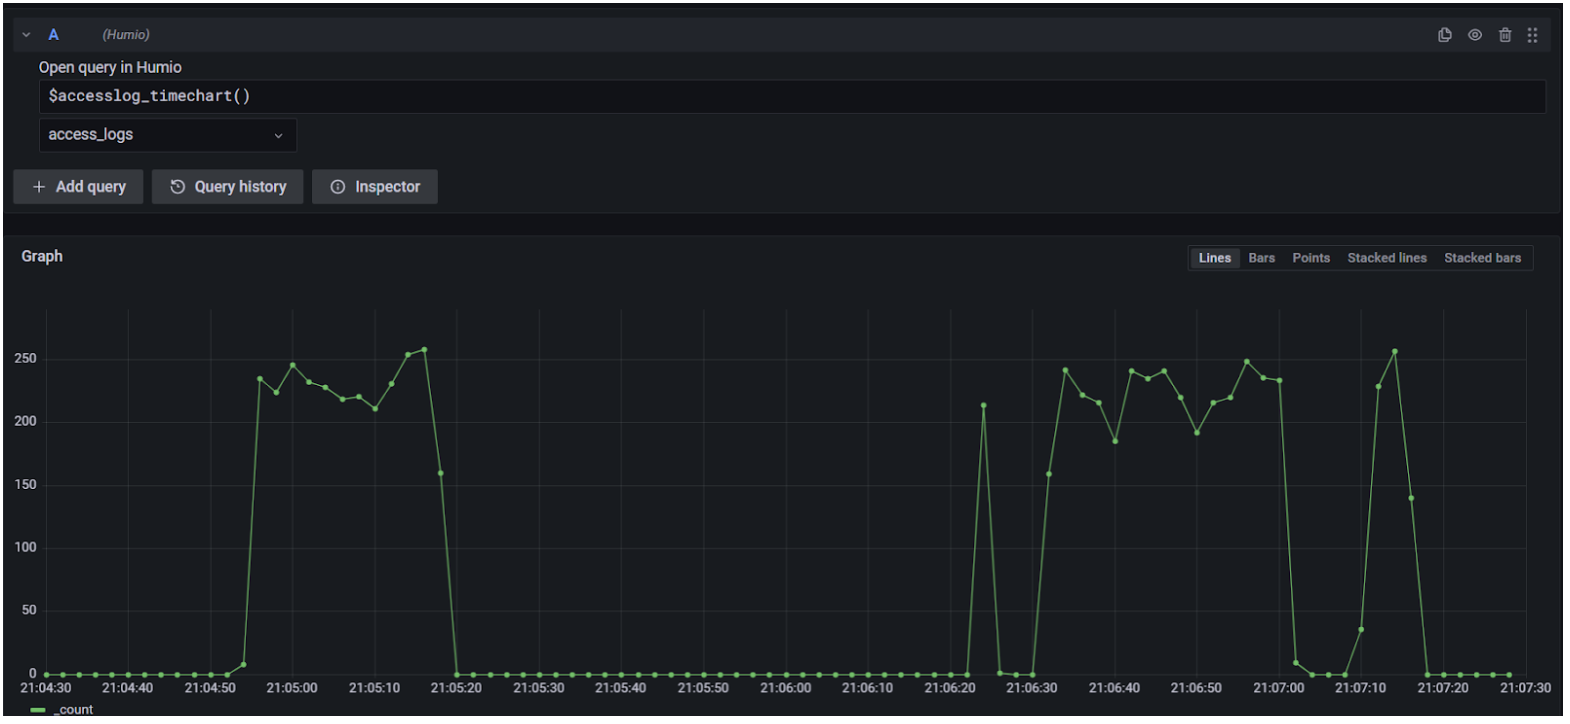Click the (Humio) datasource label
Image resolution: width=1570 pixels, height=724 pixels.
pyautogui.click(x=126, y=35)
